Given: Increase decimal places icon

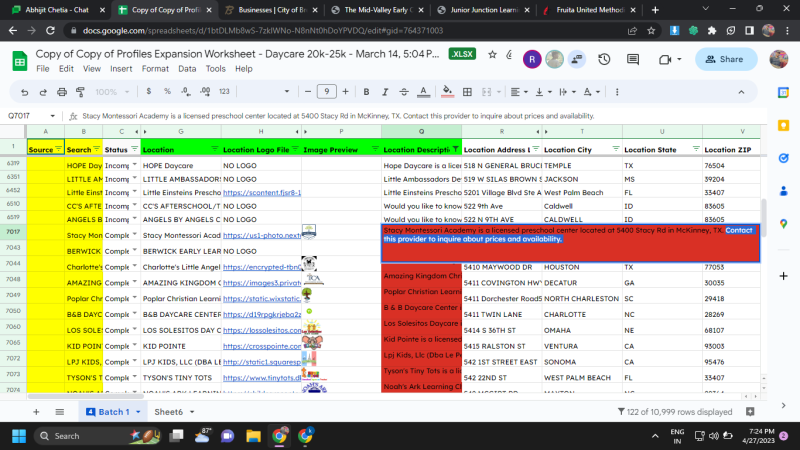Looking at the screenshot, I should 205,91.
